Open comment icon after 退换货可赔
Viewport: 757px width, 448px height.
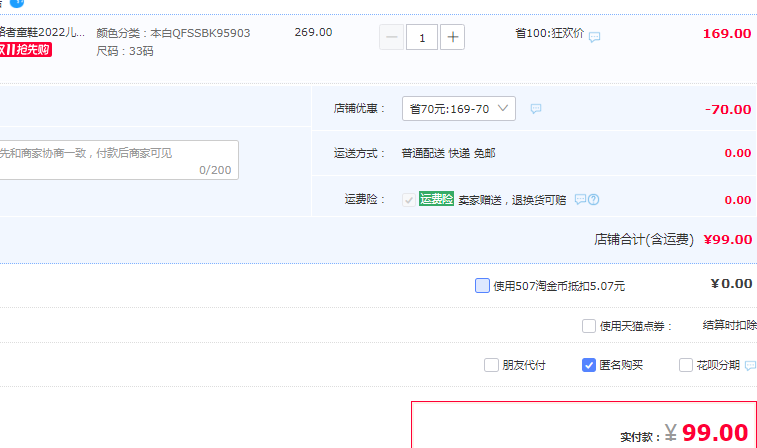coord(580,199)
